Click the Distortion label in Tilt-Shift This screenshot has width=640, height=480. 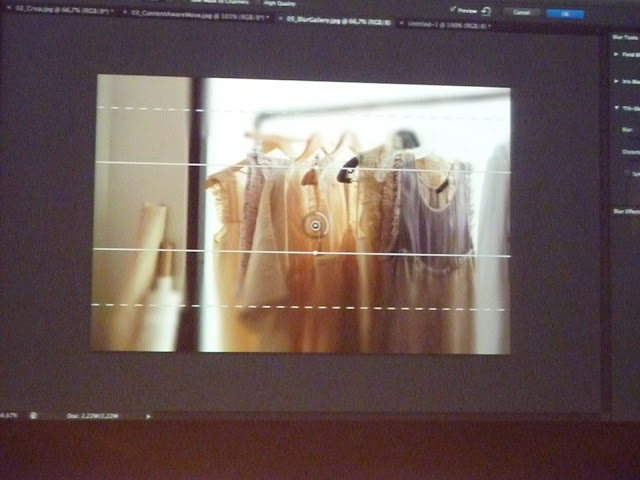coord(631,152)
